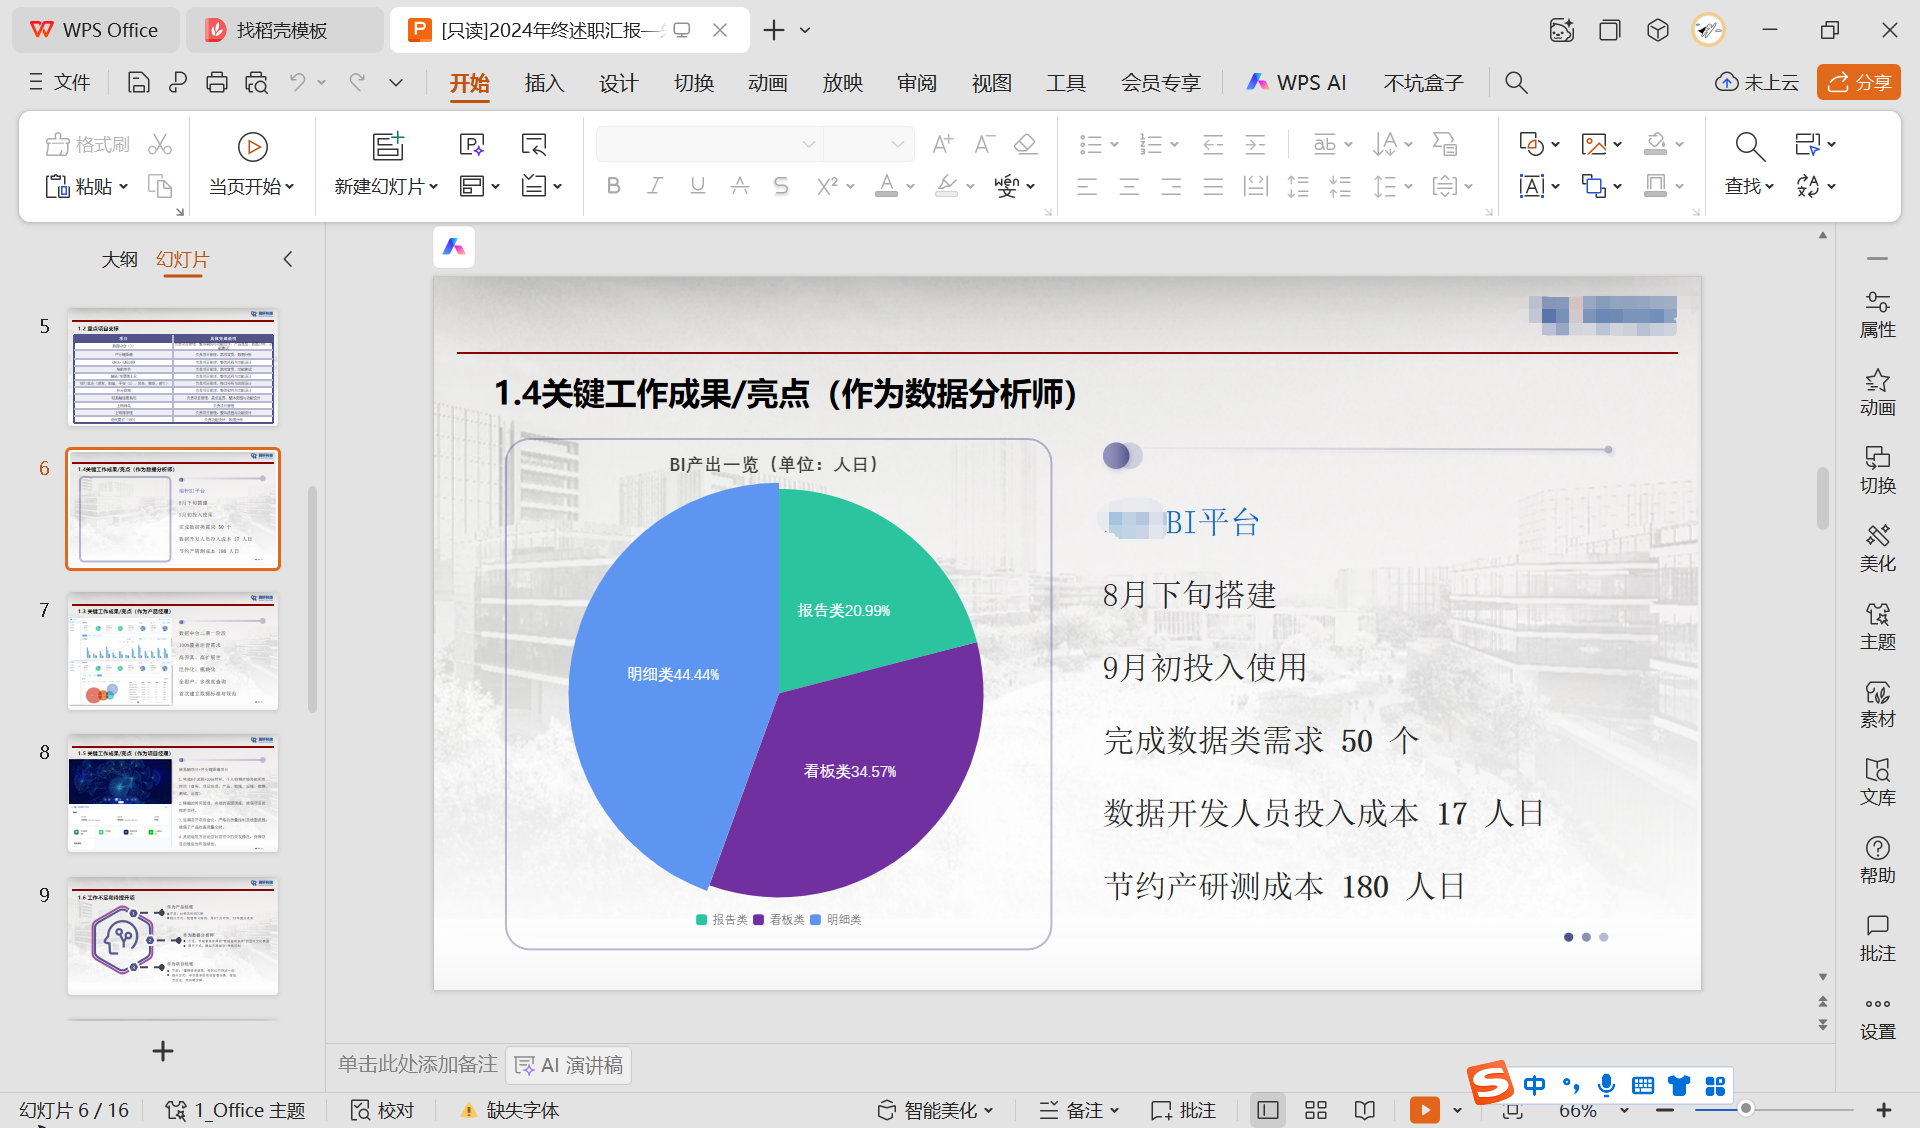Click the Find magnifier icon in ribbon
Image resolution: width=1920 pixels, height=1128 pixels.
pos(1749,147)
